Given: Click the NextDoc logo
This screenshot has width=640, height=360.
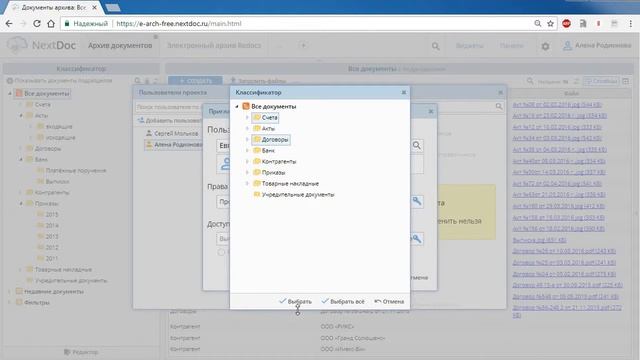Looking at the screenshot, I should click(41, 45).
